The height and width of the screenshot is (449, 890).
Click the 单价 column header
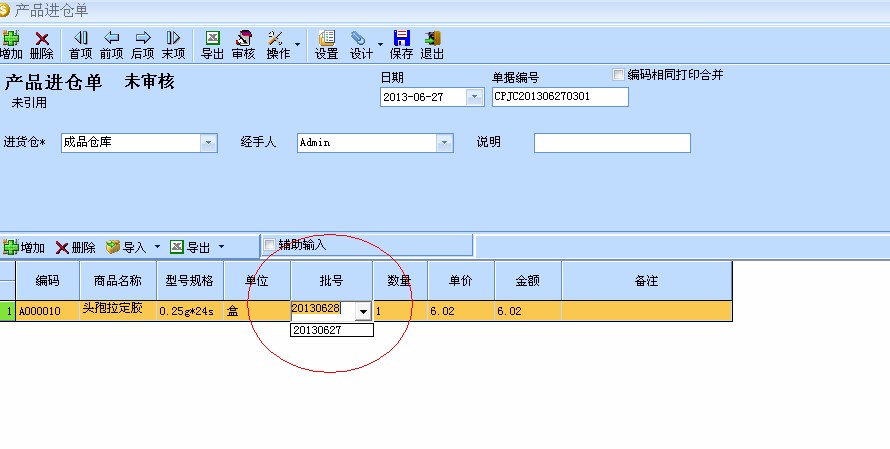click(461, 280)
